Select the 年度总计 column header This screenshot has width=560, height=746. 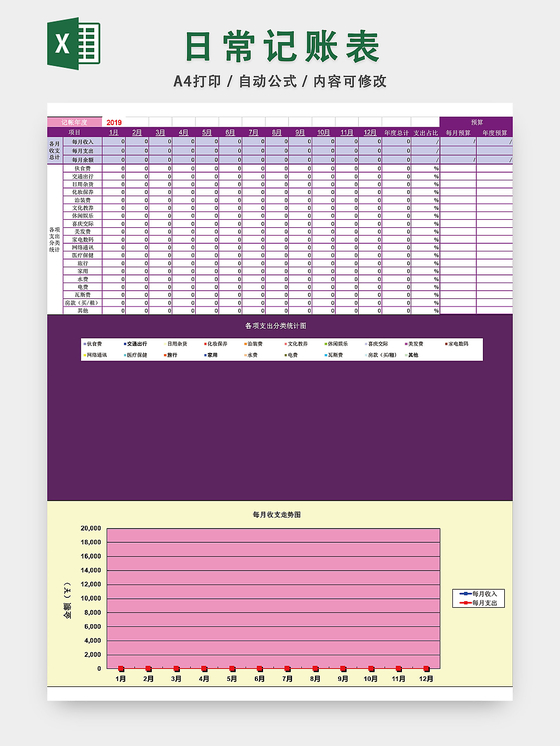coord(396,132)
